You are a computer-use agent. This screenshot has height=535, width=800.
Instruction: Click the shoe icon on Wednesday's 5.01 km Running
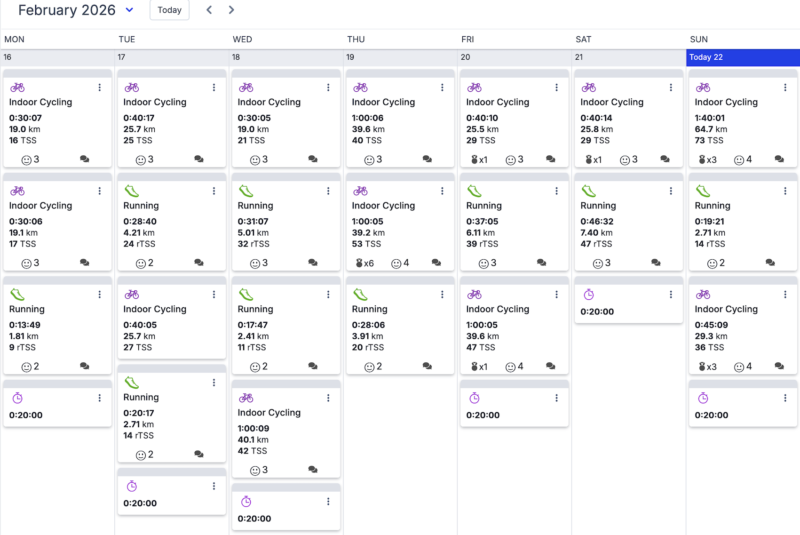[x=246, y=191]
